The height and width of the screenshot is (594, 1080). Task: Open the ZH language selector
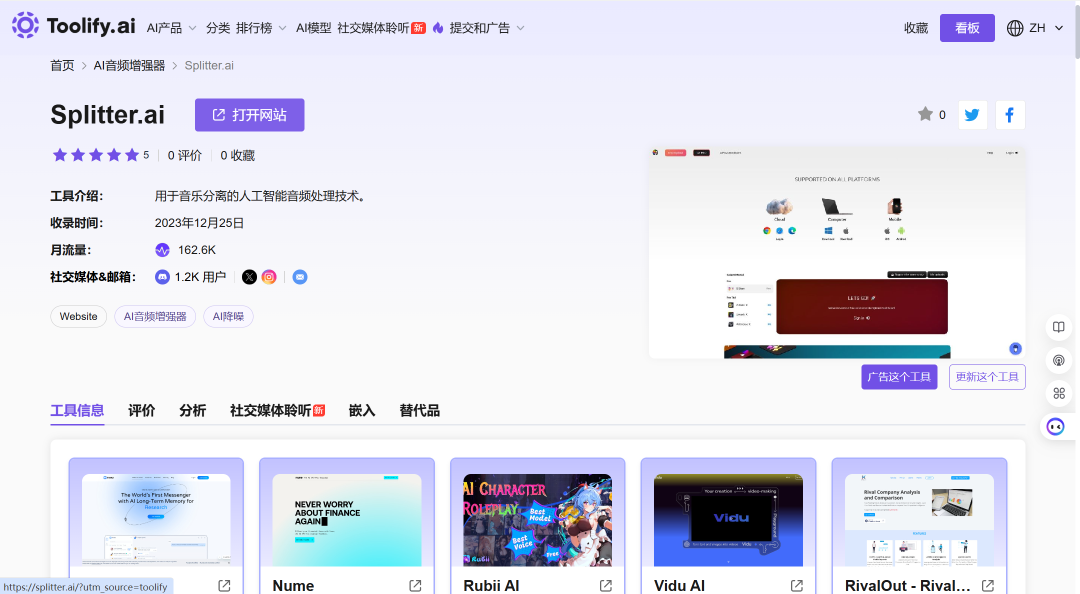click(1035, 28)
